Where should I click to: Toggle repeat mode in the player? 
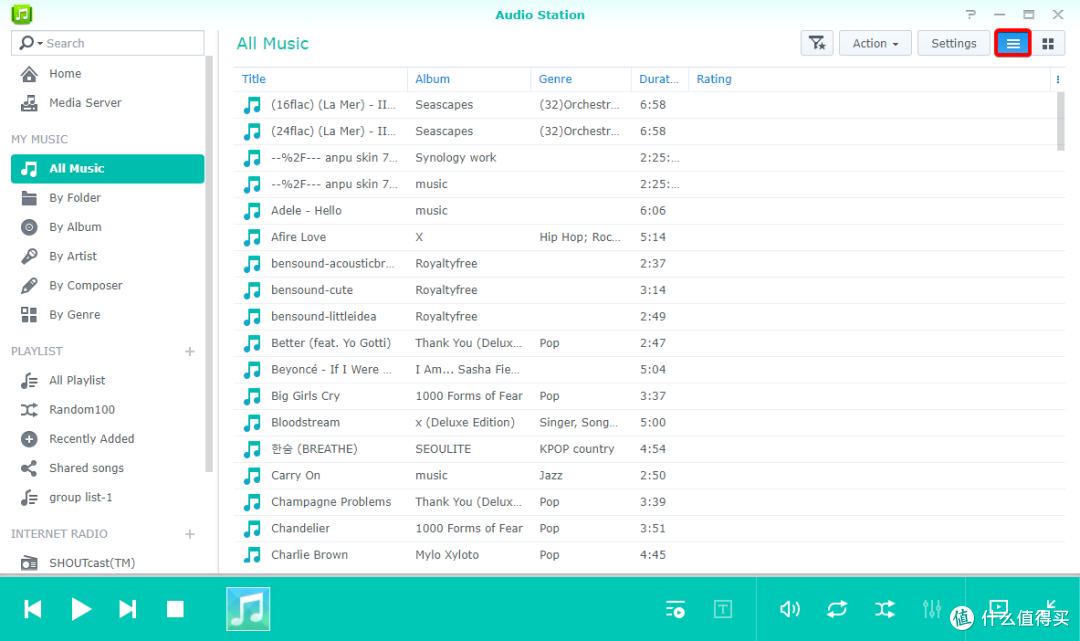click(x=837, y=609)
